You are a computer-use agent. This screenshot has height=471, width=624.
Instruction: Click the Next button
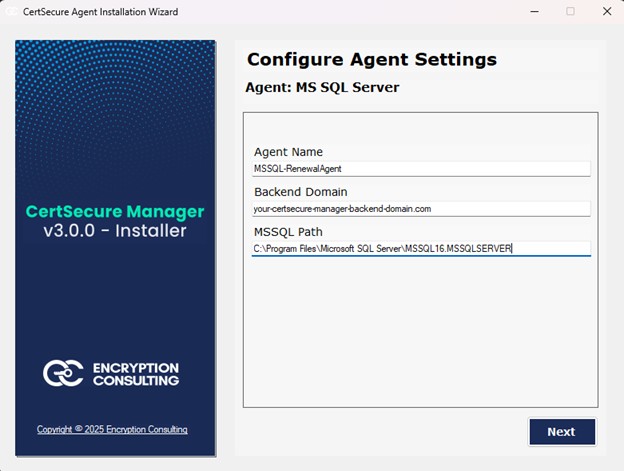click(x=562, y=432)
